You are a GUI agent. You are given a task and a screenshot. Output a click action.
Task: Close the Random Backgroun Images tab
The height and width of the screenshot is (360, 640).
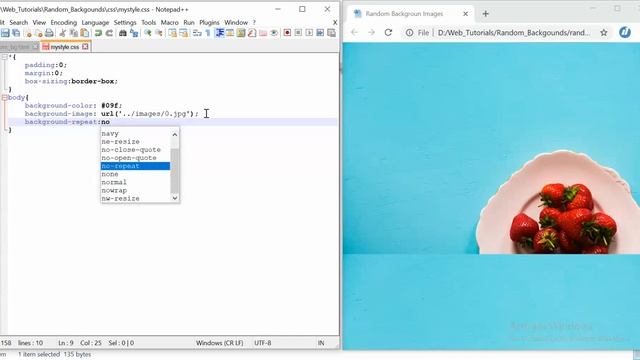465,14
